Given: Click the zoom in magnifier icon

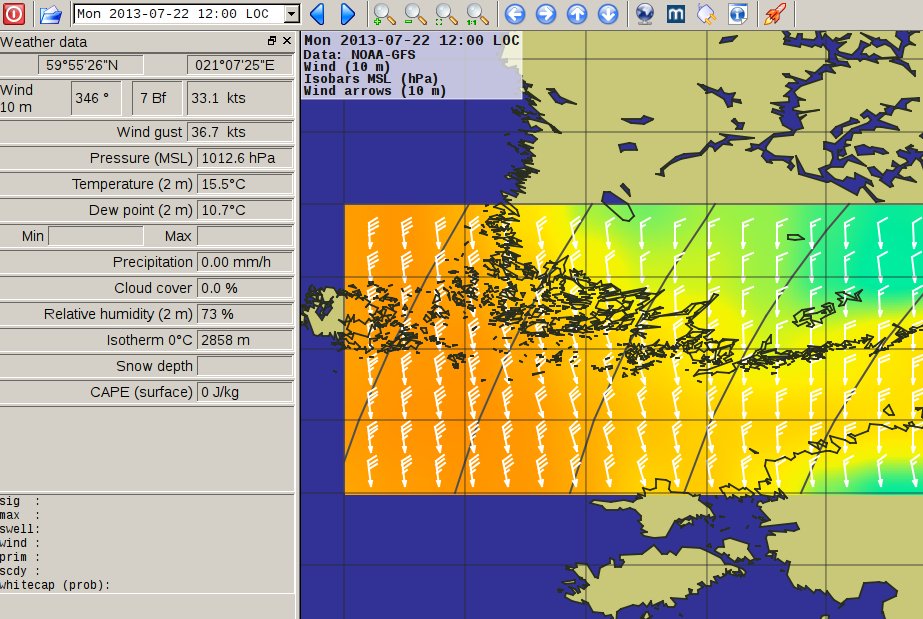Looking at the screenshot, I should click(x=384, y=14).
